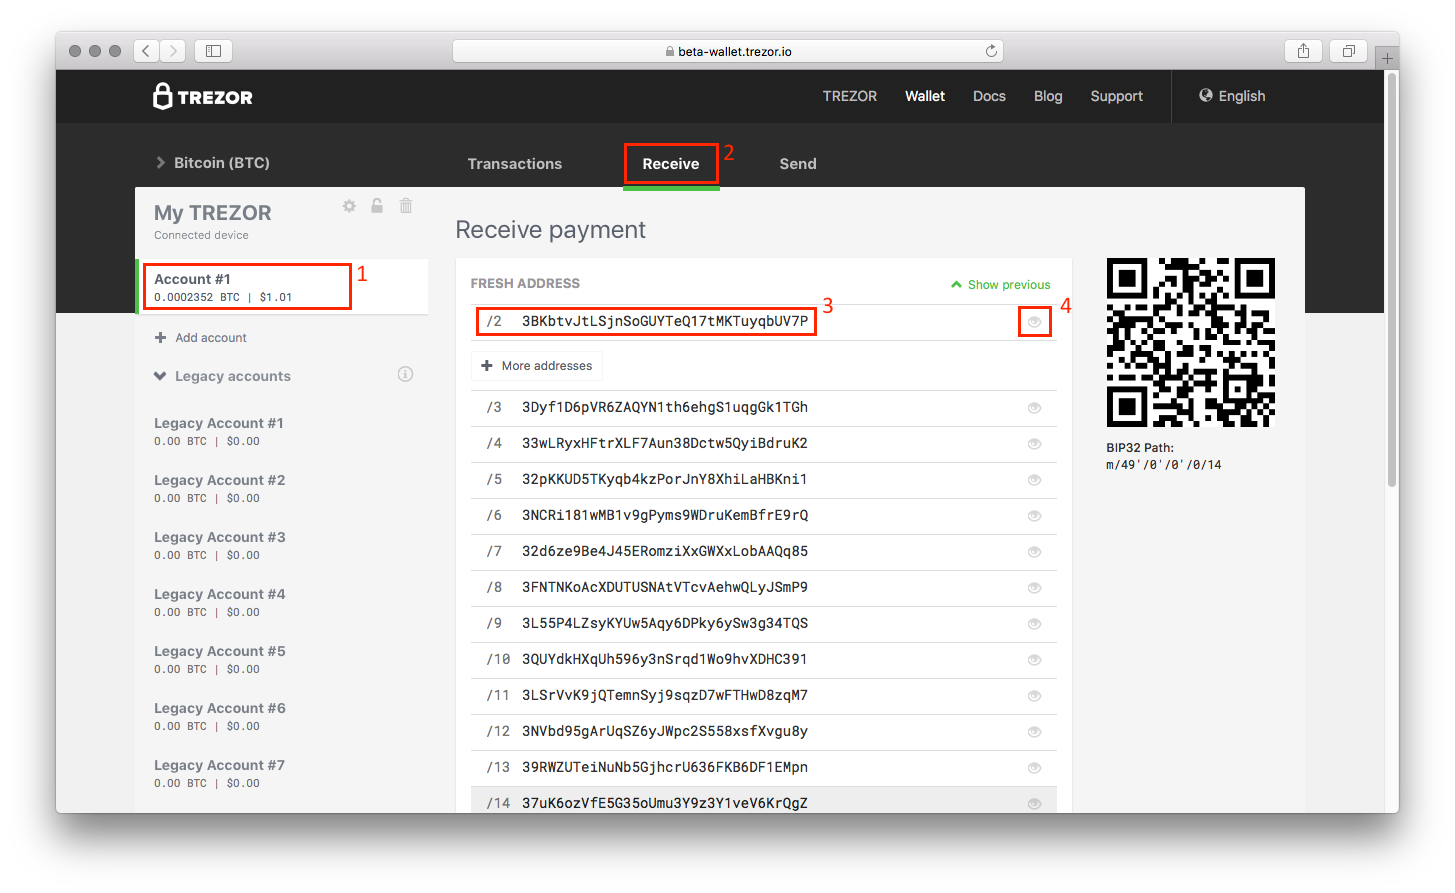1455x893 pixels.
Task: Open the device settings gear icon
Action: 349,206
